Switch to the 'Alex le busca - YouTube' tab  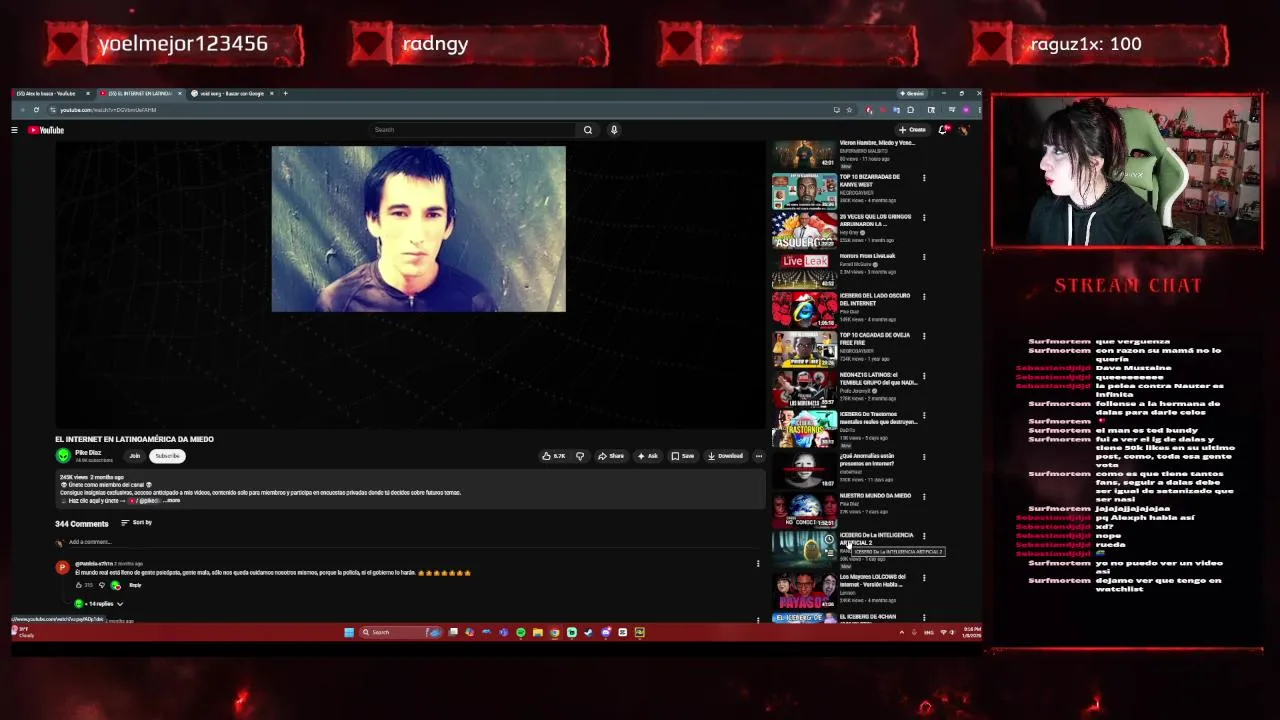coord(48,94)
